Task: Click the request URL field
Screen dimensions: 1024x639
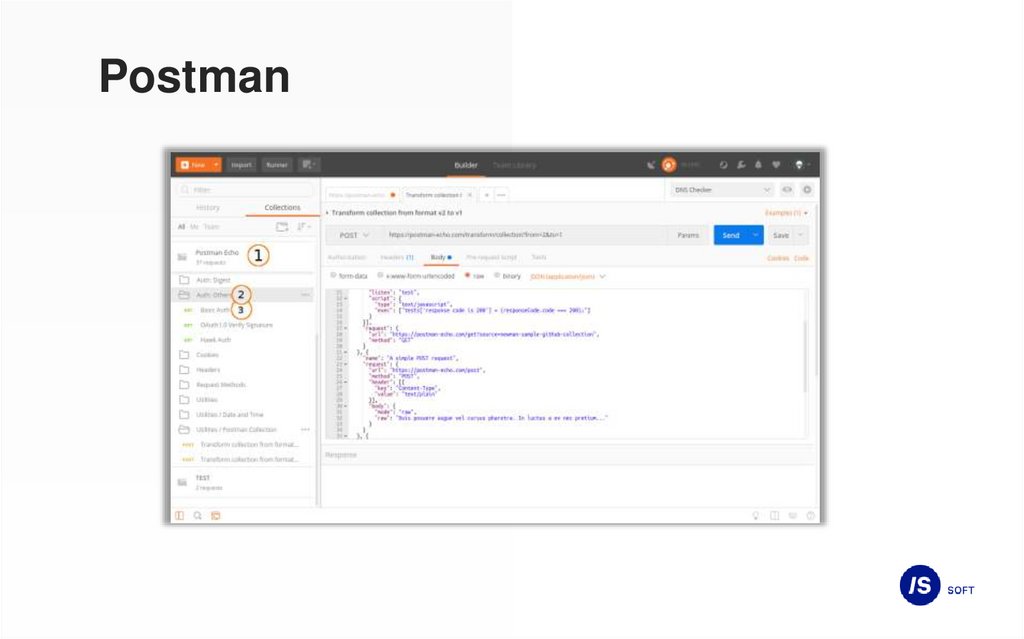Action: (x=523, y=235)
